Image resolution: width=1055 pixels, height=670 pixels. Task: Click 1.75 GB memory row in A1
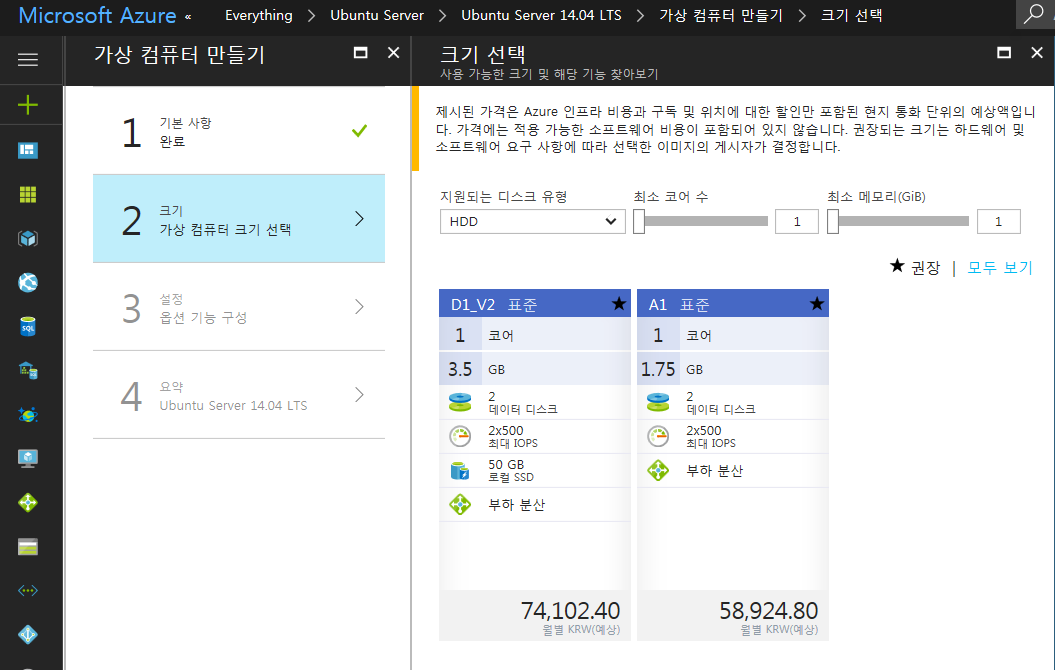click(x=733, y=369)
